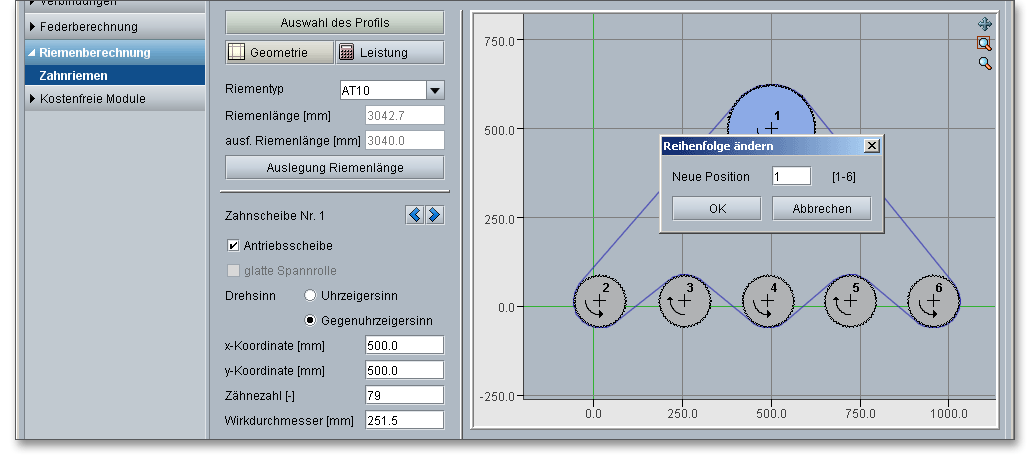Open the Riementyp dropdown
This screenshot has height=455, width=1030.
click(x=435, y=91)
